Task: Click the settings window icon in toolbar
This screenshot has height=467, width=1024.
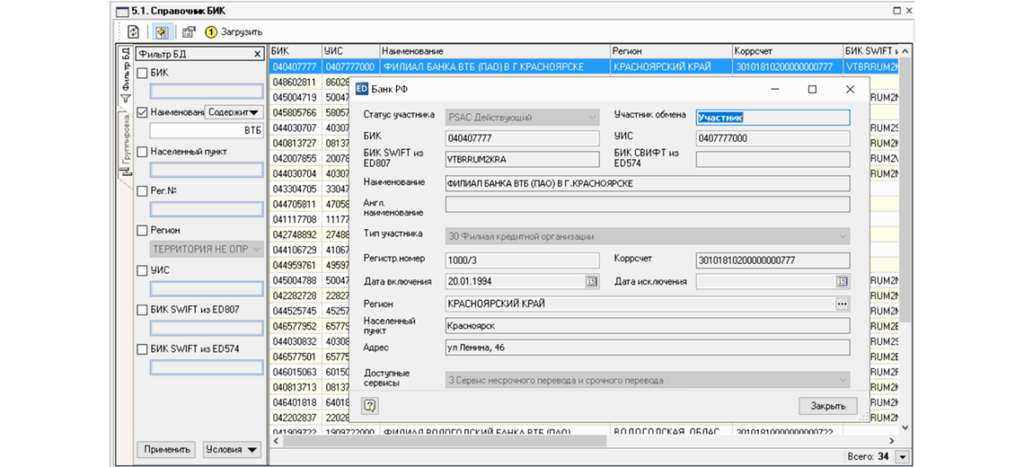Action: coord(188,32)
